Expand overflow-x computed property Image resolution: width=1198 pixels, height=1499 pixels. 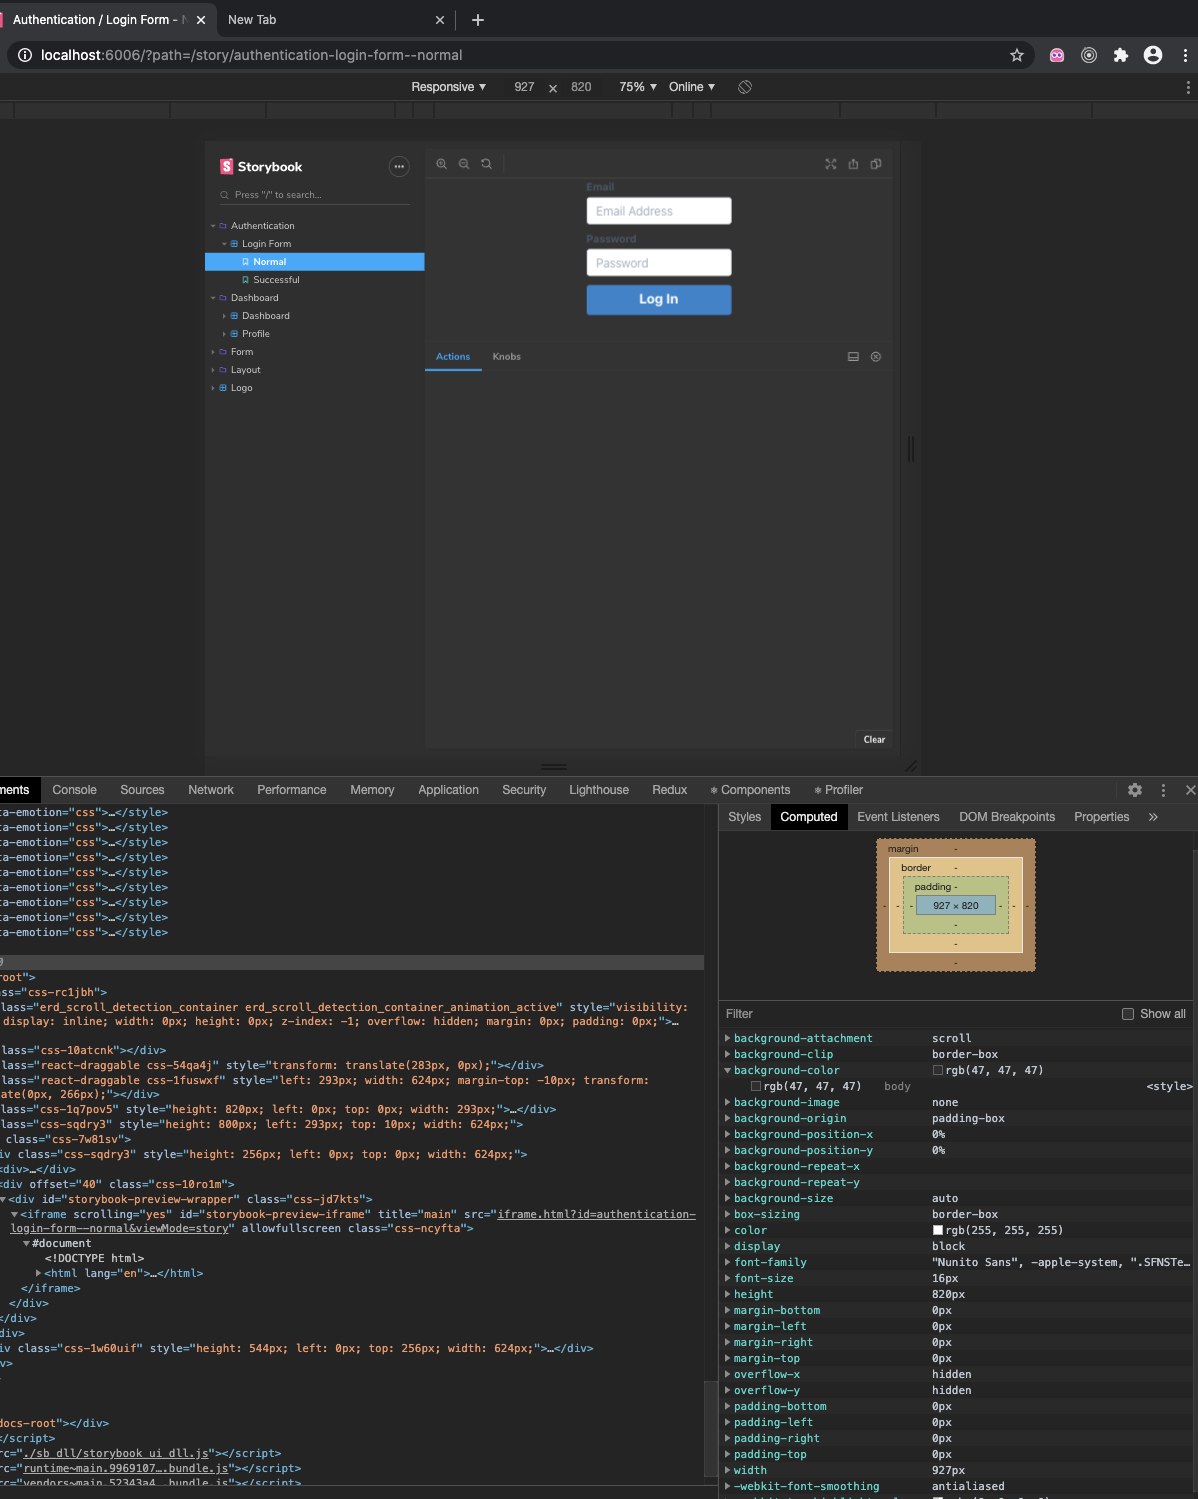[x=727, y=1374]
